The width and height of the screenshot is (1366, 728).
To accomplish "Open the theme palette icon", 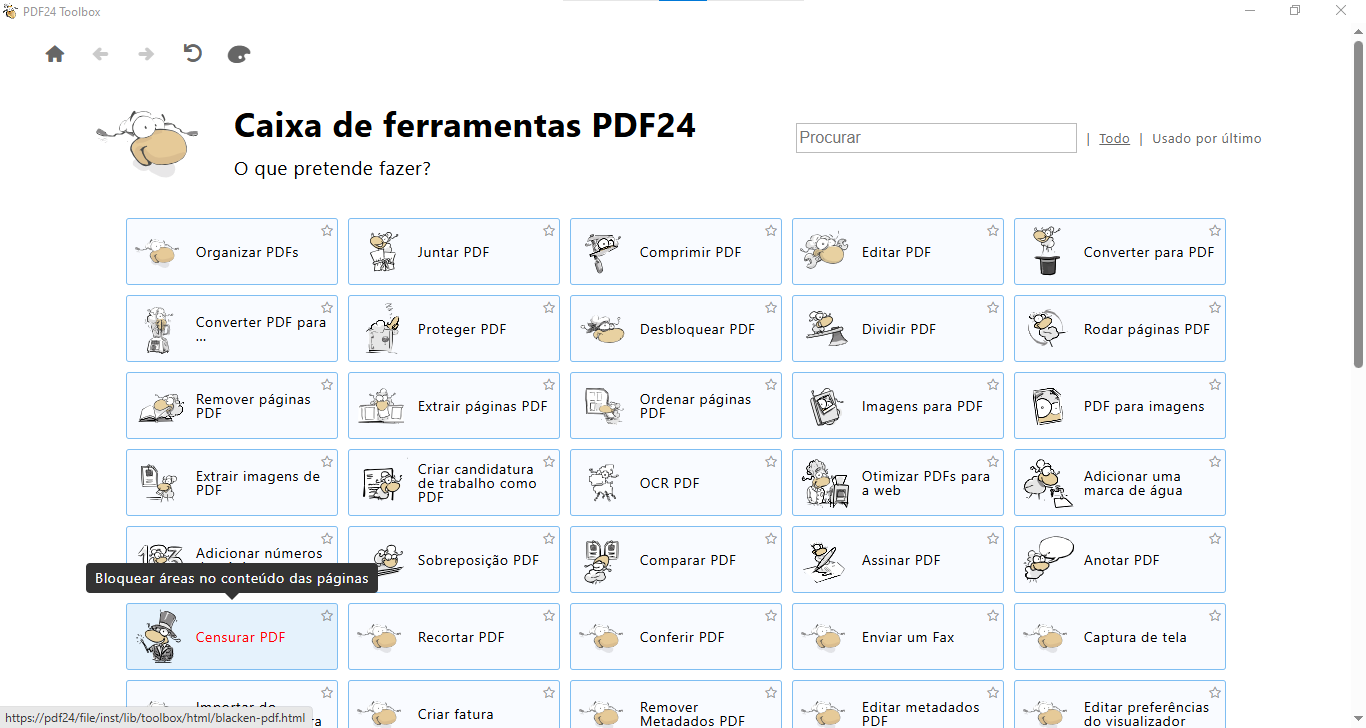I will point(239,54).
